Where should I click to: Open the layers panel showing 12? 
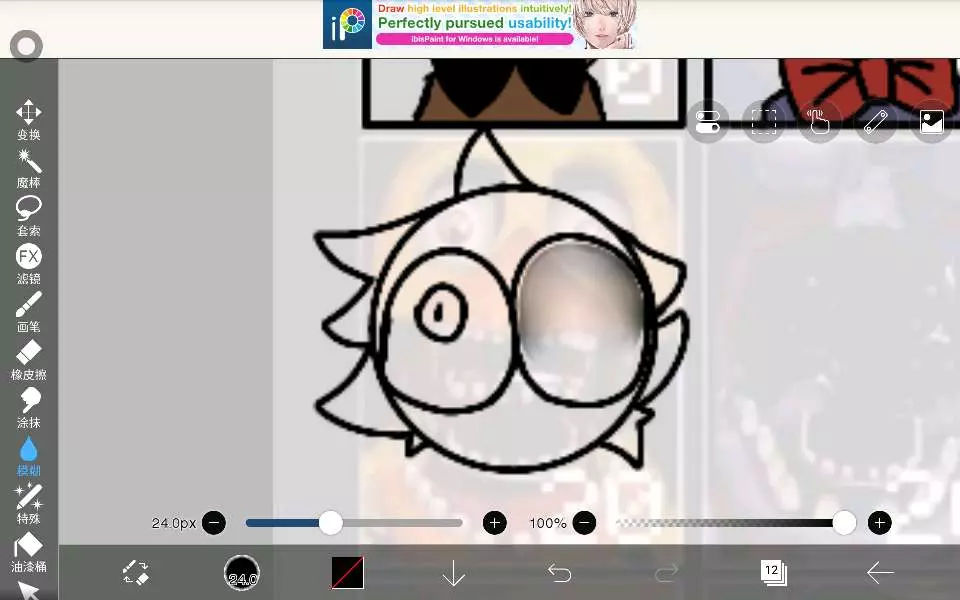(x=773, y=572)
